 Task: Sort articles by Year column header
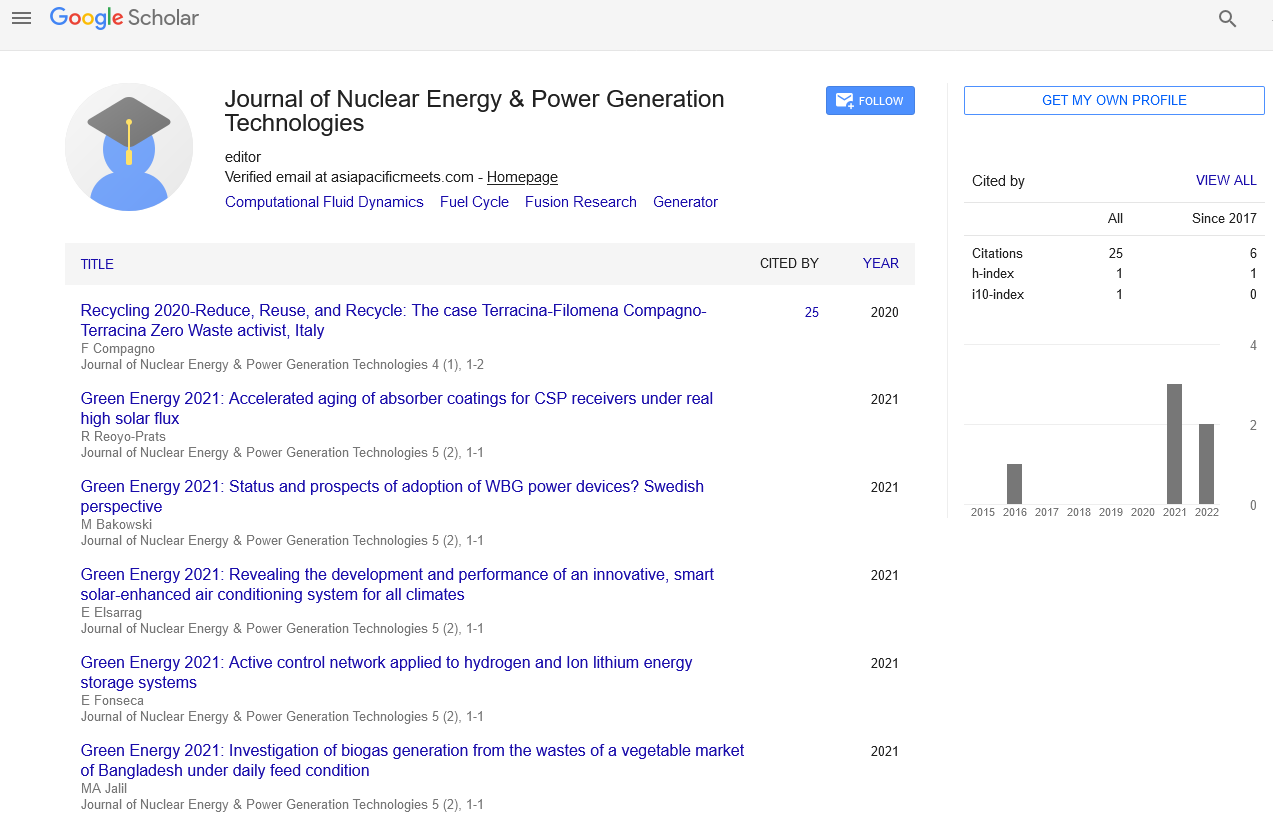[x=880, y=264]
